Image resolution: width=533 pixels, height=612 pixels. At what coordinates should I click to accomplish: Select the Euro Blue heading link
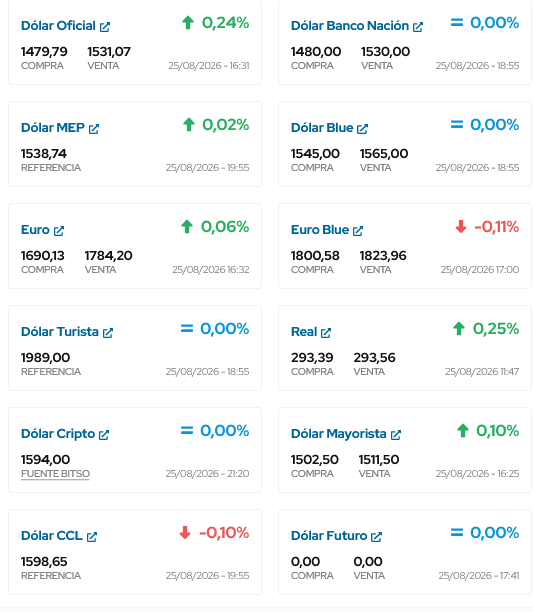coord(320,230)
